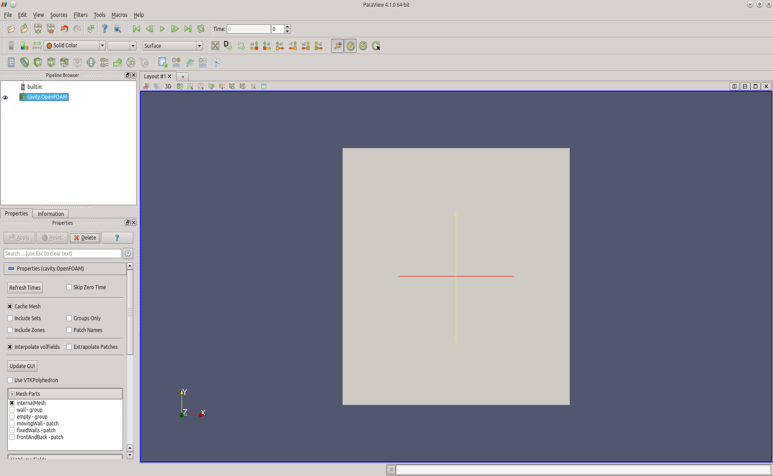The height and width of the screenshot is (476, 773).
Task: Apply the Threshold filter icon
Action: [x=64, y=62]
